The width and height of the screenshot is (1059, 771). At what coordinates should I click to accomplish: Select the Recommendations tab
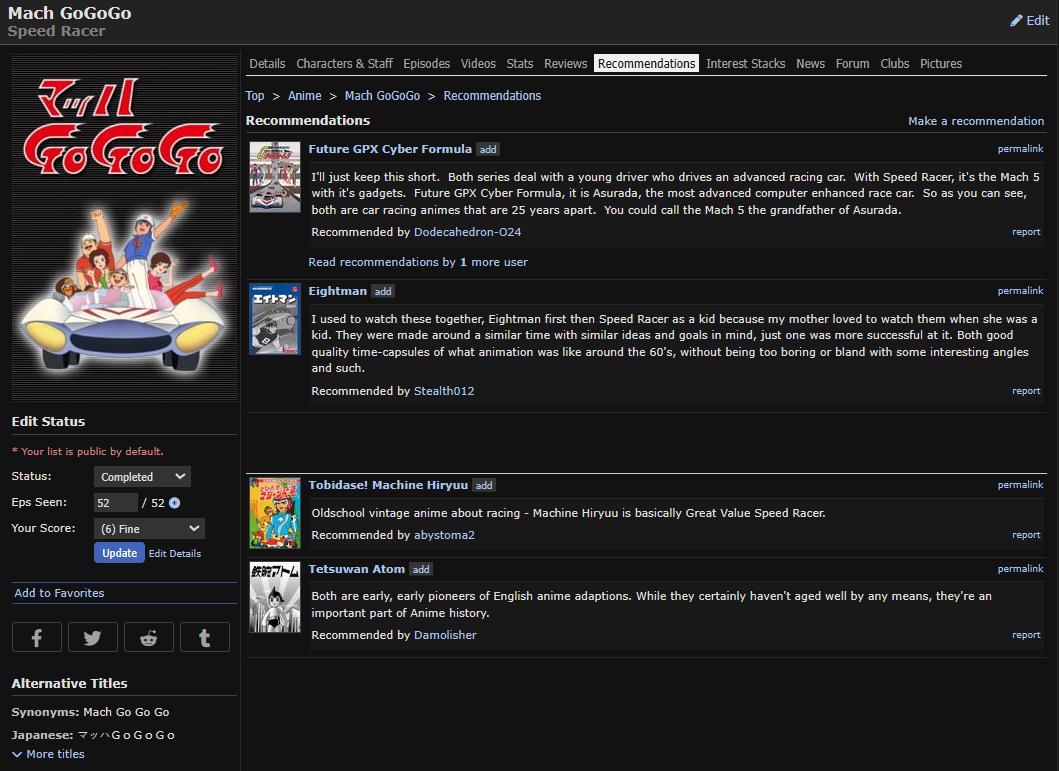[x=646, y=63]
